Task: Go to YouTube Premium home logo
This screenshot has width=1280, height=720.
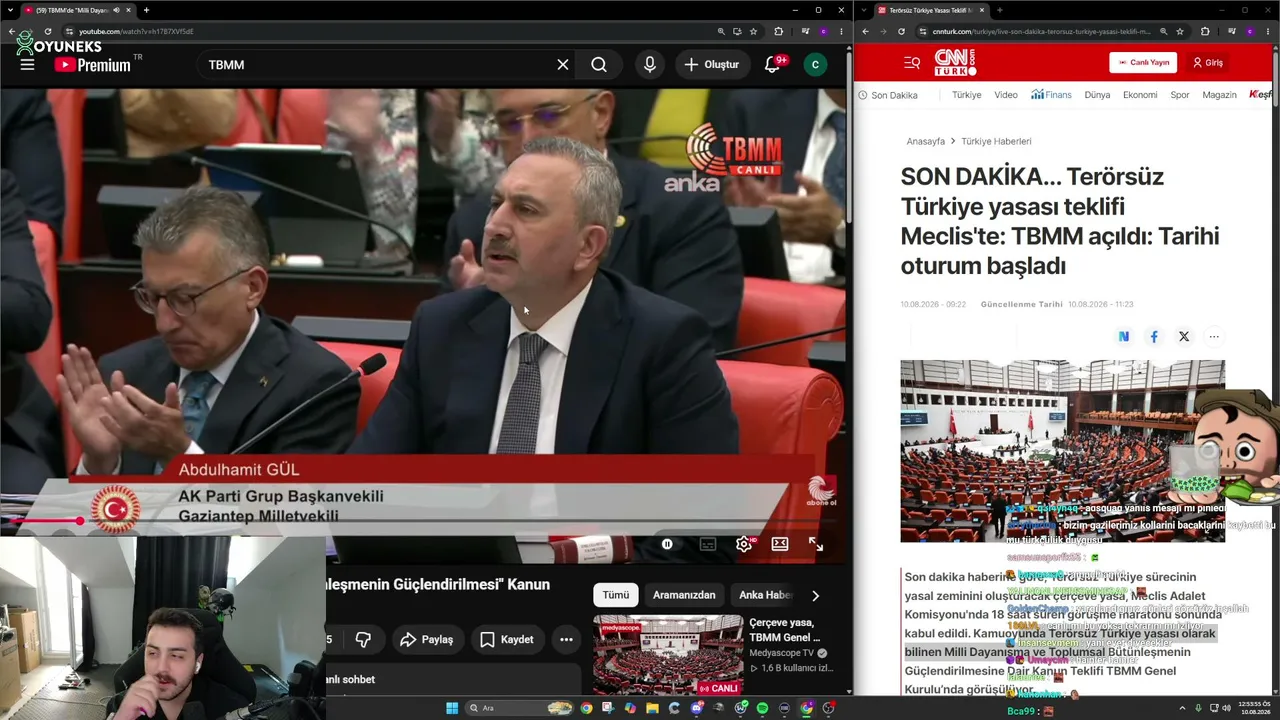Action: 93,65
